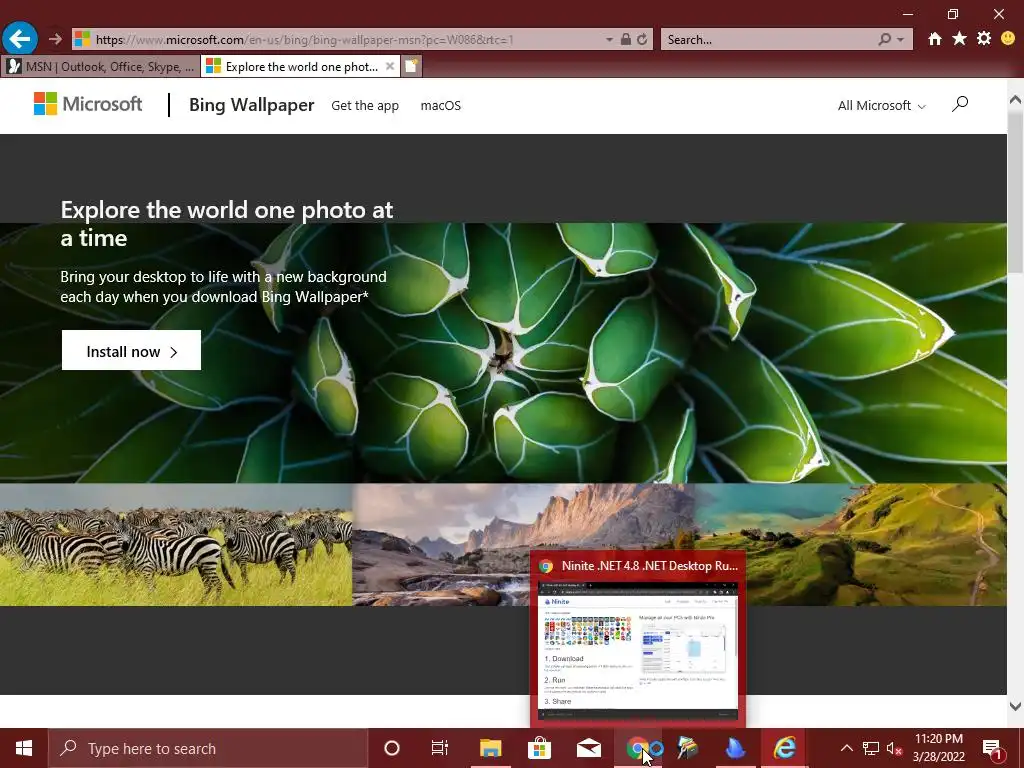The height and width of the screenshot is (768, 1024).
Task: Click the vertical scrollbar thumb
Action: click(1015, 193)
